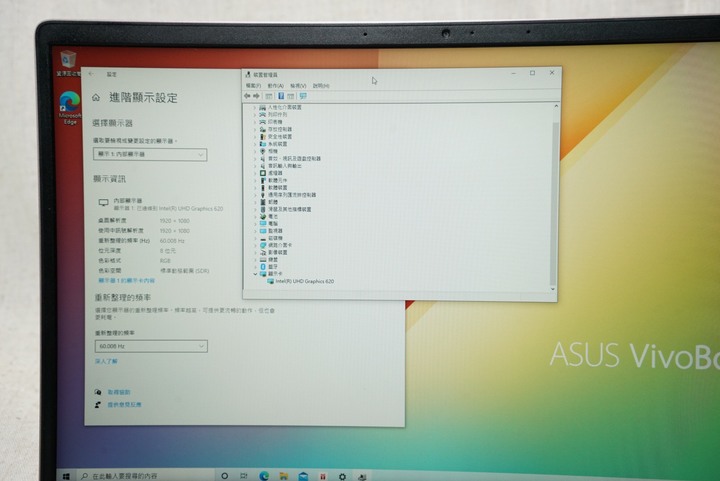Click the Device Manager vertical scrollbar thumb
Screen dimensions: 720x481
pos(554,204)
